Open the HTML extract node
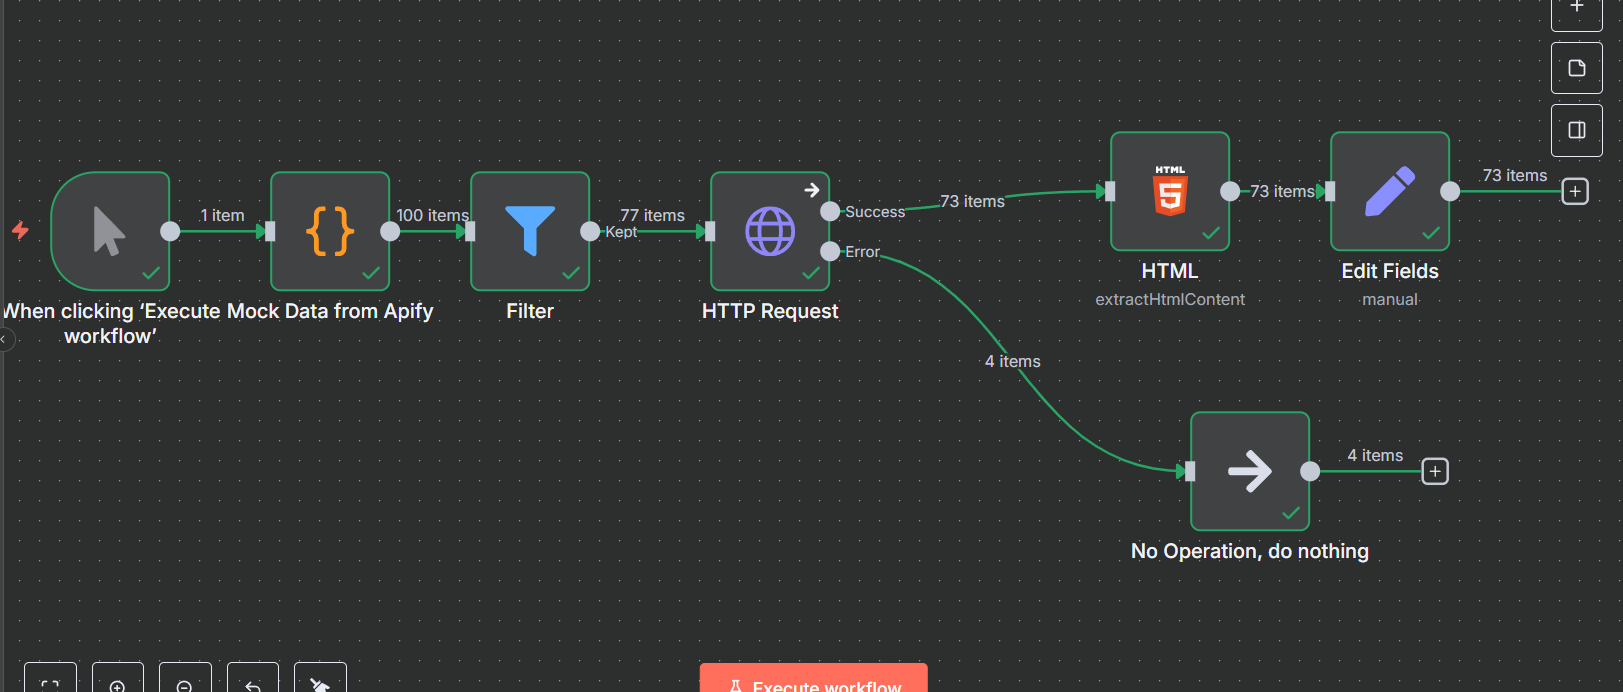1623x692 pixels. [1170, 191]
